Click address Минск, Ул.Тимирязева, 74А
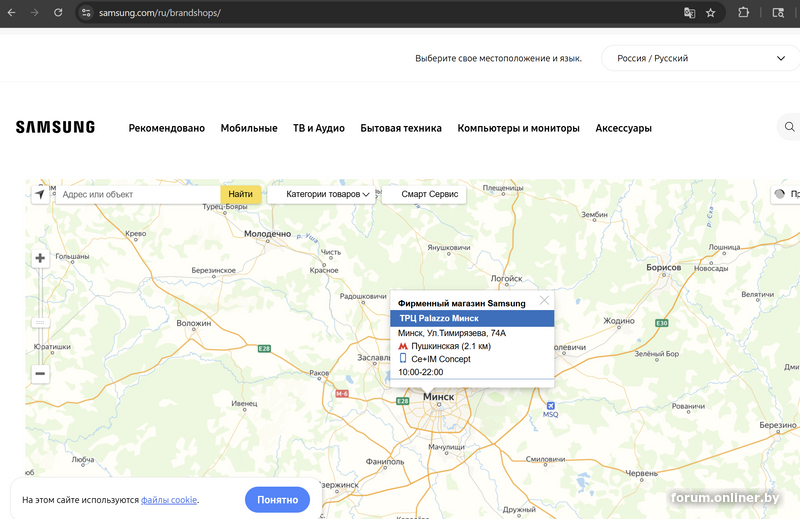 coord(452,333)
